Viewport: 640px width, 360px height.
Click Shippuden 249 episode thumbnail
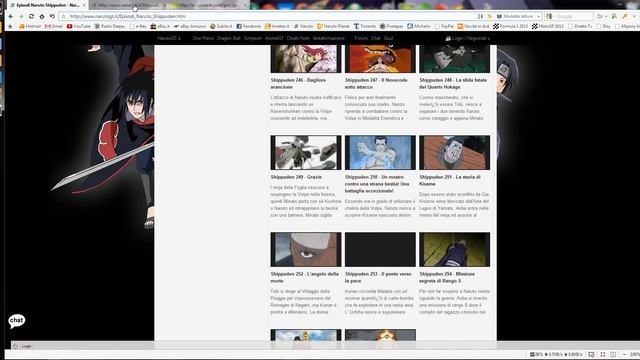[x=306, y=153]
